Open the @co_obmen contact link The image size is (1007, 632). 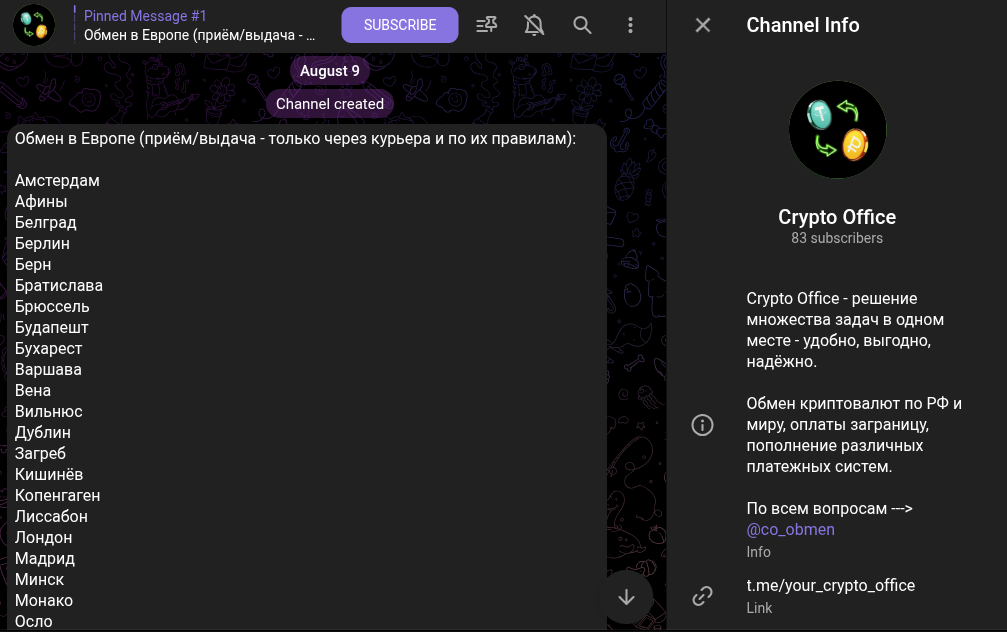click(x=790, y=530)
